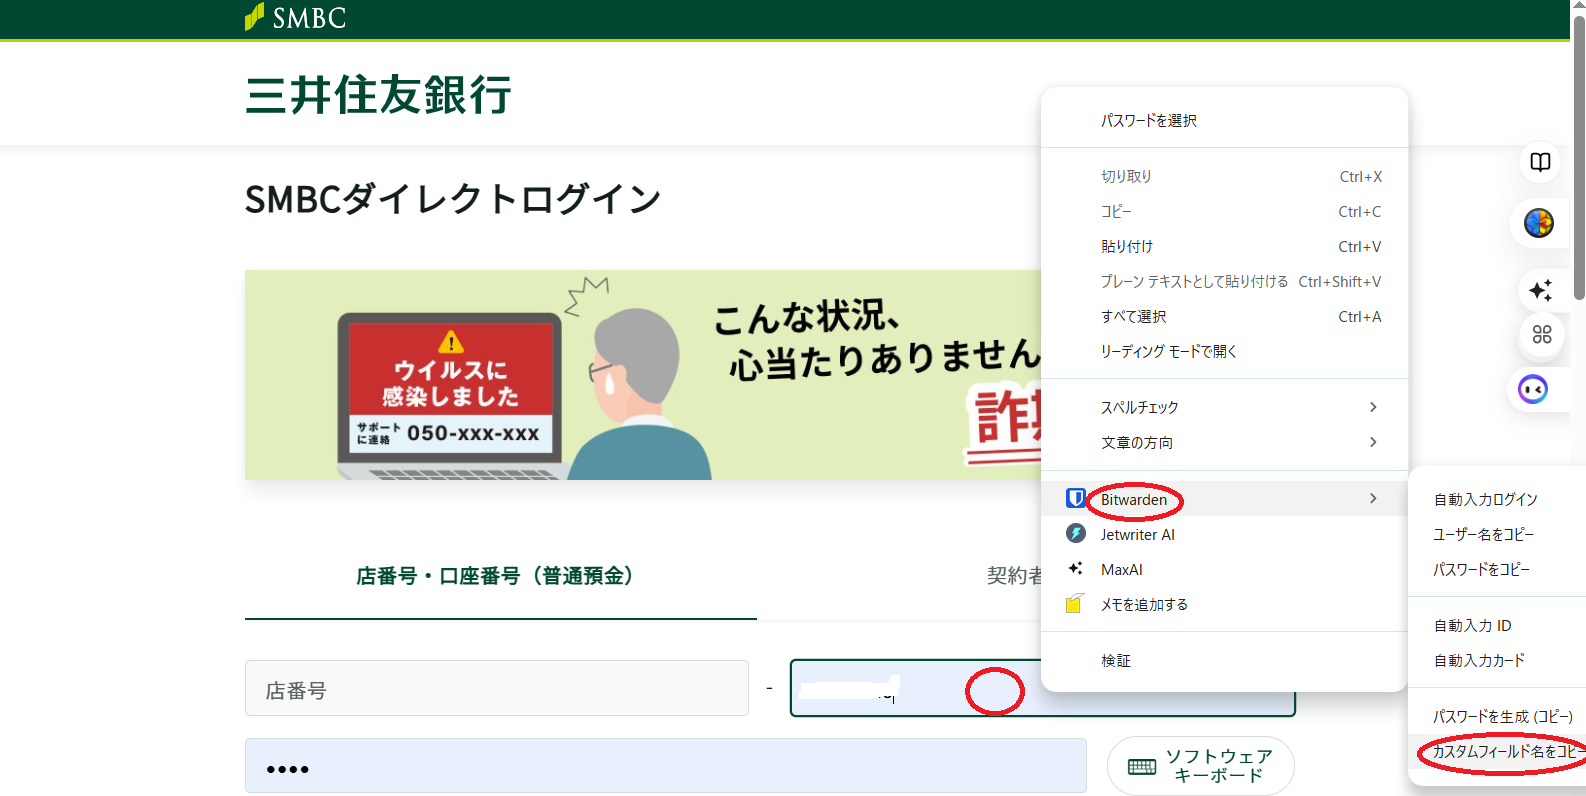Click the yellow sticky note memo icon
Viewport: 1586px width, 796px height.
point(1074,604)
